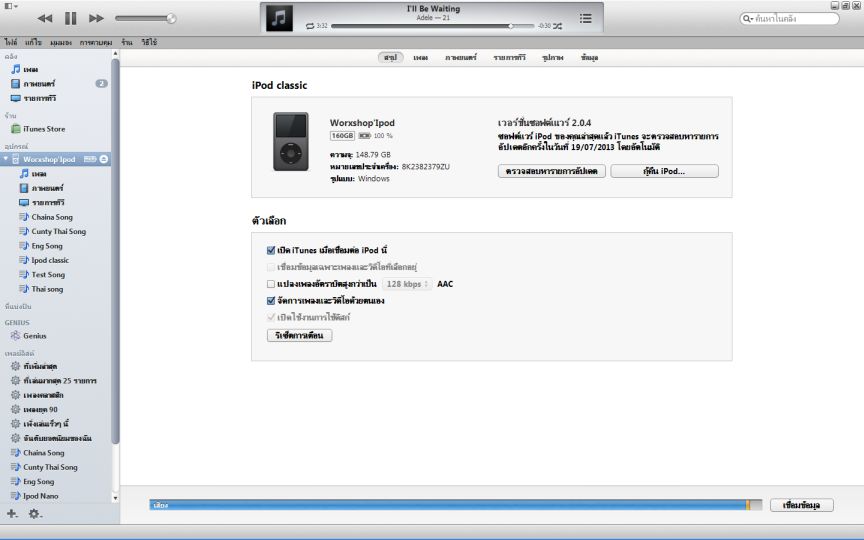Toggle repeat in the now playing display

click(x=309, y=25)
